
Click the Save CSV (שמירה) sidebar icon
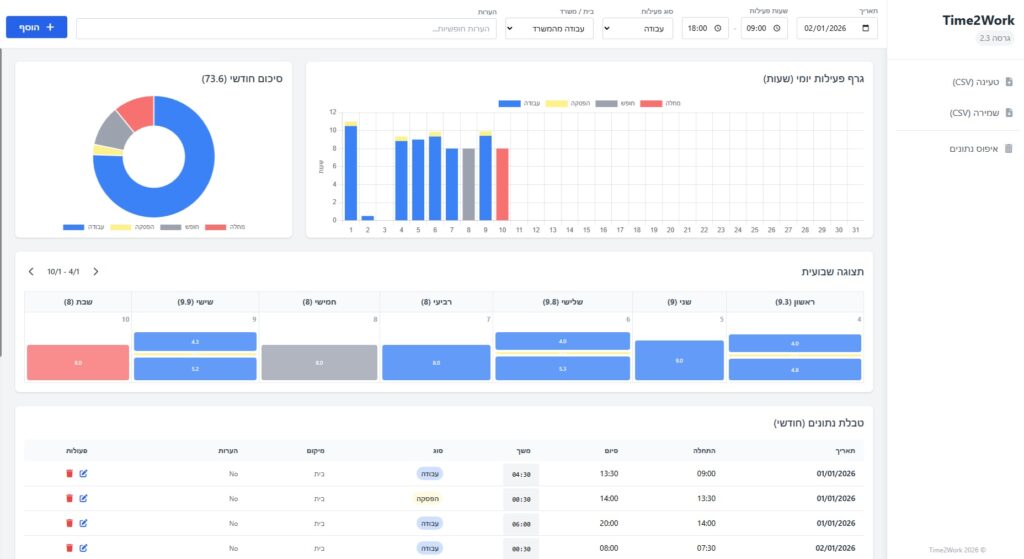[1008, 113]
